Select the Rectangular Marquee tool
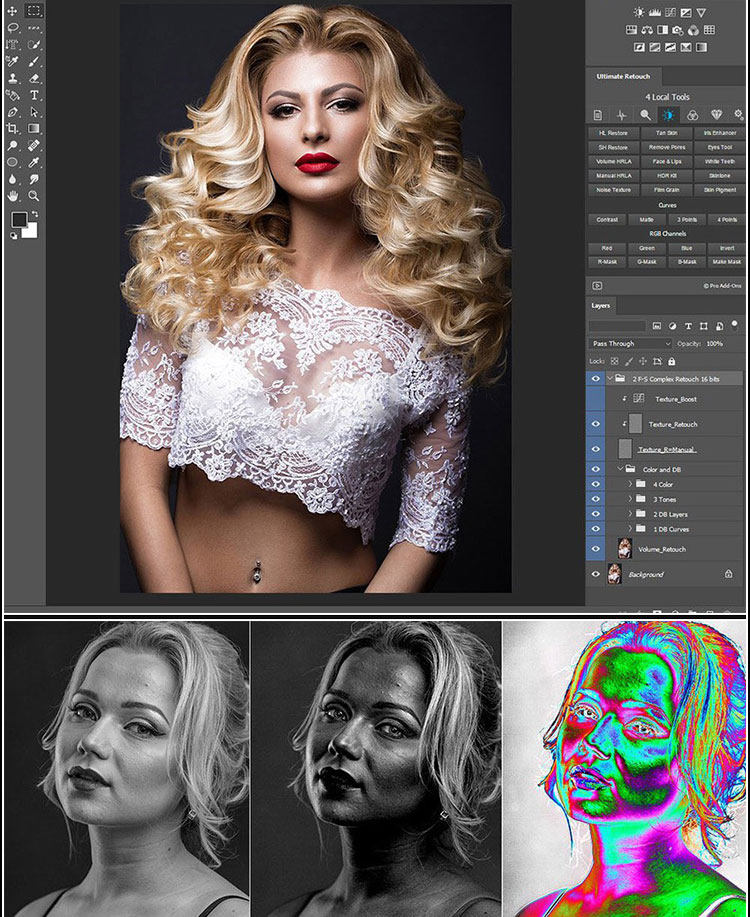This screenshot has height=917, width=750. click(x=34, y=11)
